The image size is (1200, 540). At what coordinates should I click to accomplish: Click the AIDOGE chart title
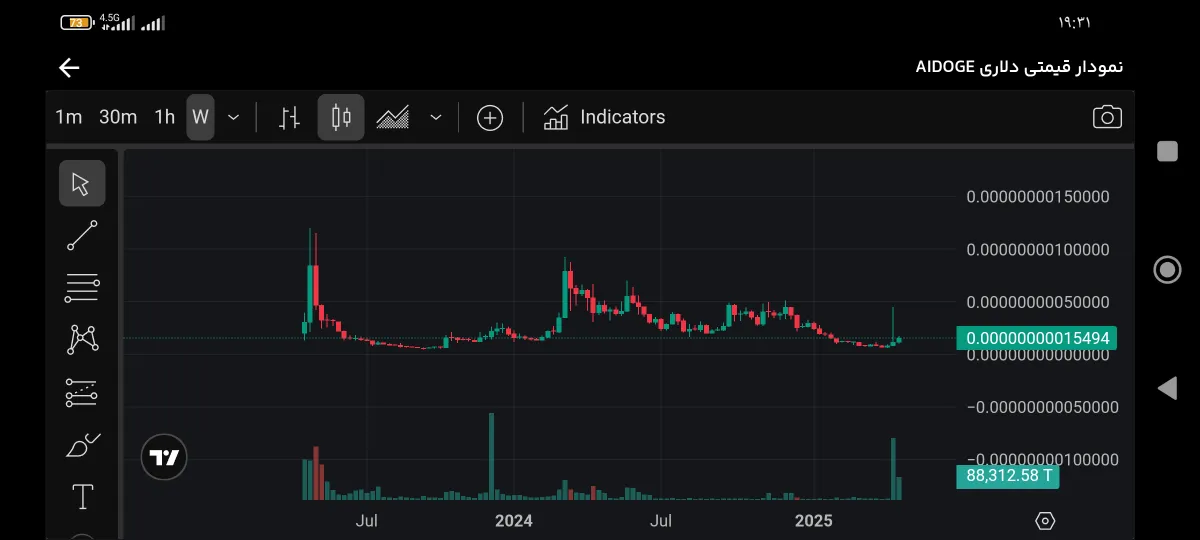[1020, 67]
